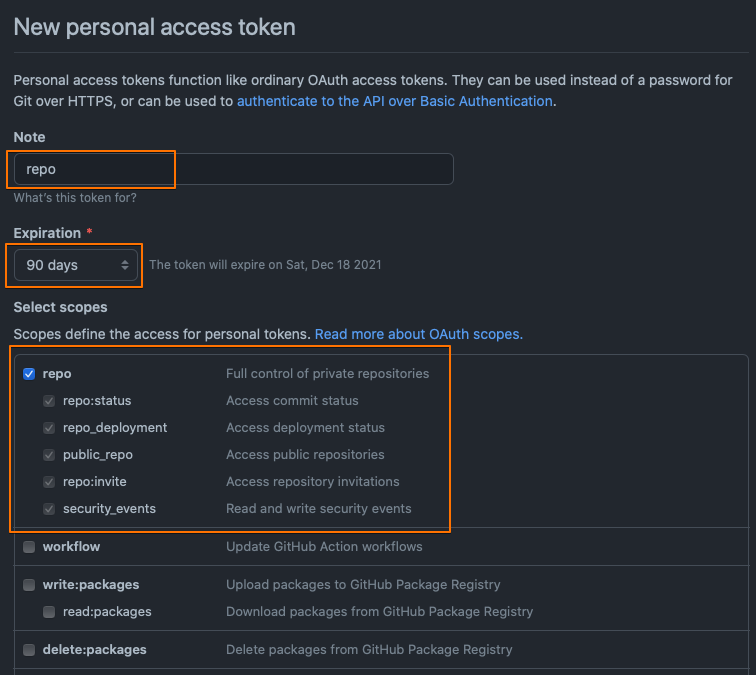This screenshot has width=756, height=675.
Task: Toggle the public_repo checkbox
Action: tap(49, 455)
